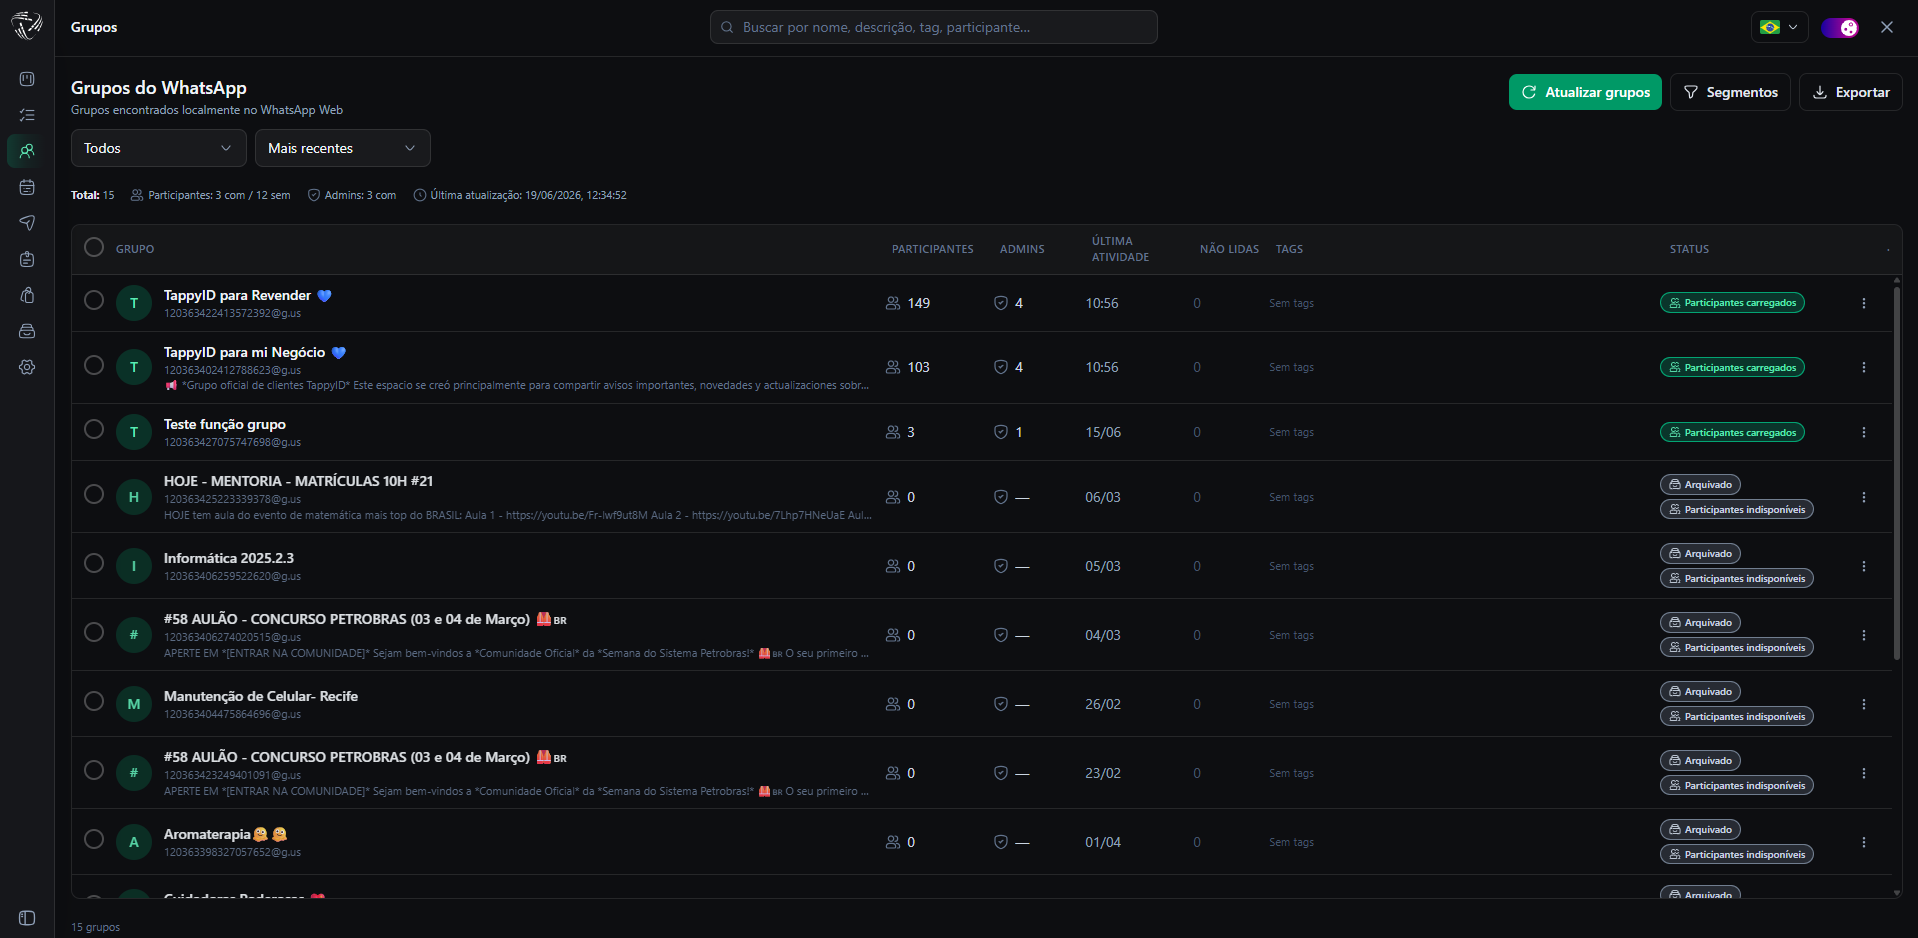Close the Grupos panel with X

coord(1887,27)
